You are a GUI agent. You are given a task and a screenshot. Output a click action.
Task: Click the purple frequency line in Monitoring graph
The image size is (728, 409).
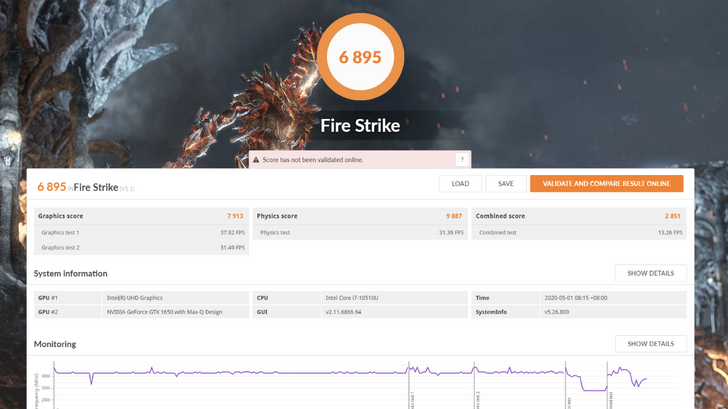tap(300, 373)
